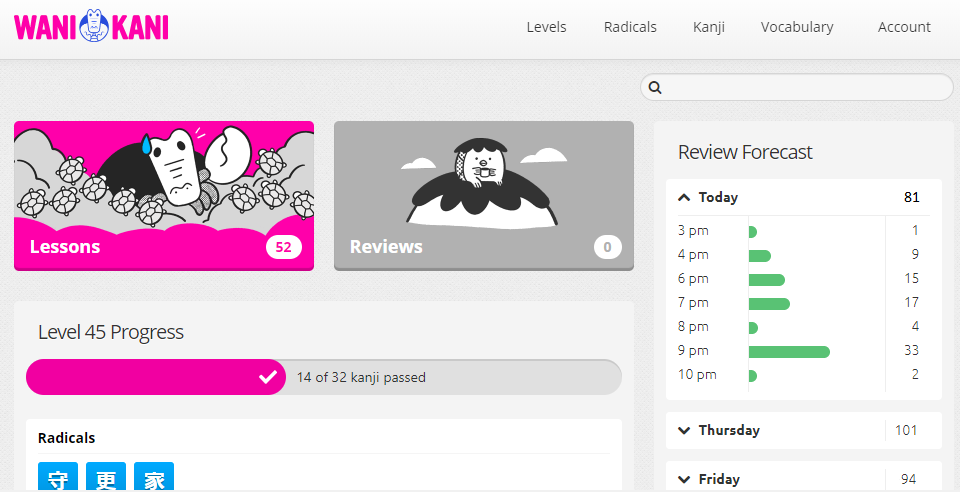Viewport: 960px width, 492px height.
Task: Click the 7 pm forecast bar
Action: pos(769,304)
